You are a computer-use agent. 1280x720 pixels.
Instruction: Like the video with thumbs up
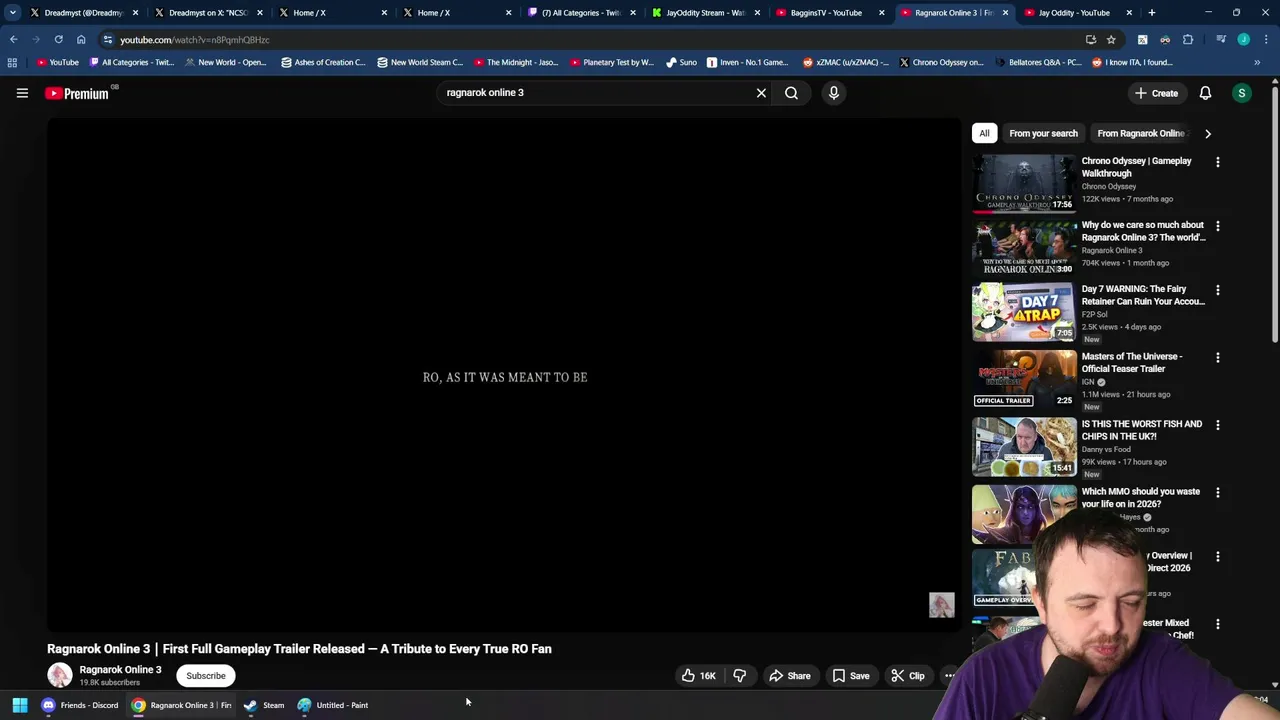(699, 676)
